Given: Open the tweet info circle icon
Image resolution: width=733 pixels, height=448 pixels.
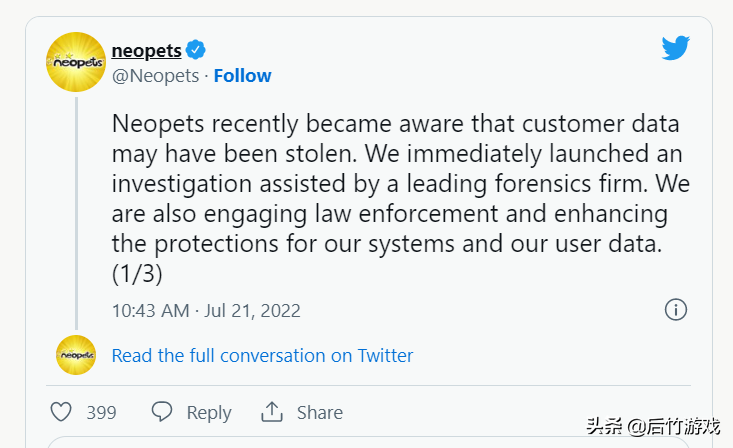Looking at the screenshot, I should click(676, 310).
